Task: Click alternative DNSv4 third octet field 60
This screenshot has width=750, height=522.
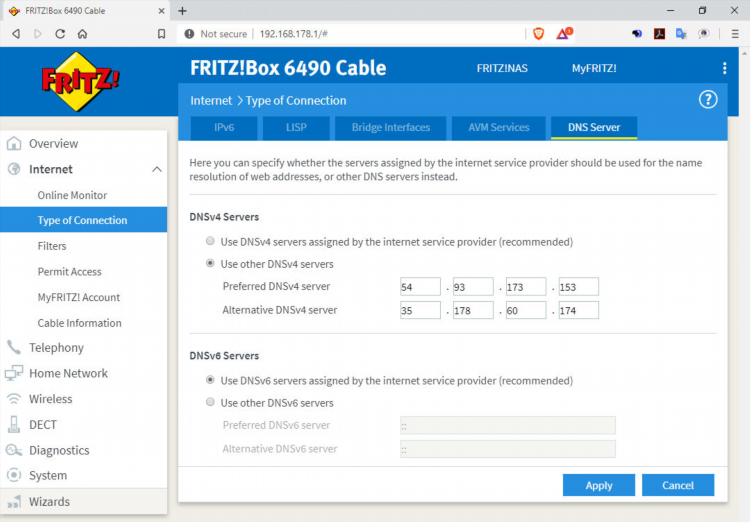Action: tap(526, 310)
